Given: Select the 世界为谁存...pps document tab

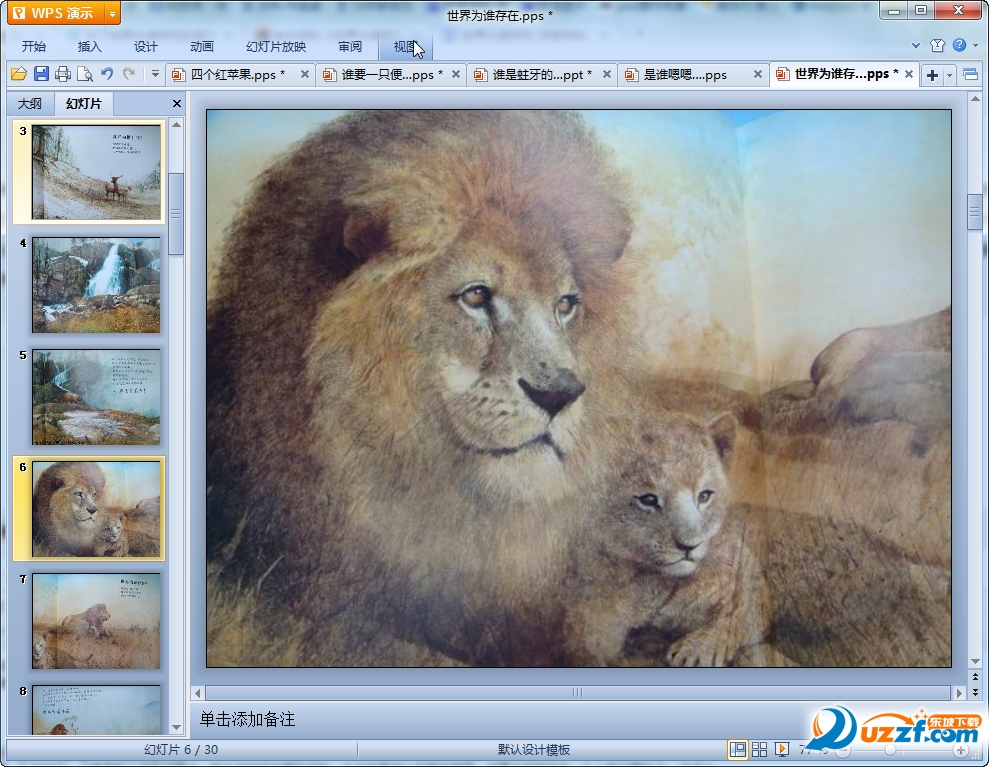Looking at the screenshot, I should (x=846, y=74).
